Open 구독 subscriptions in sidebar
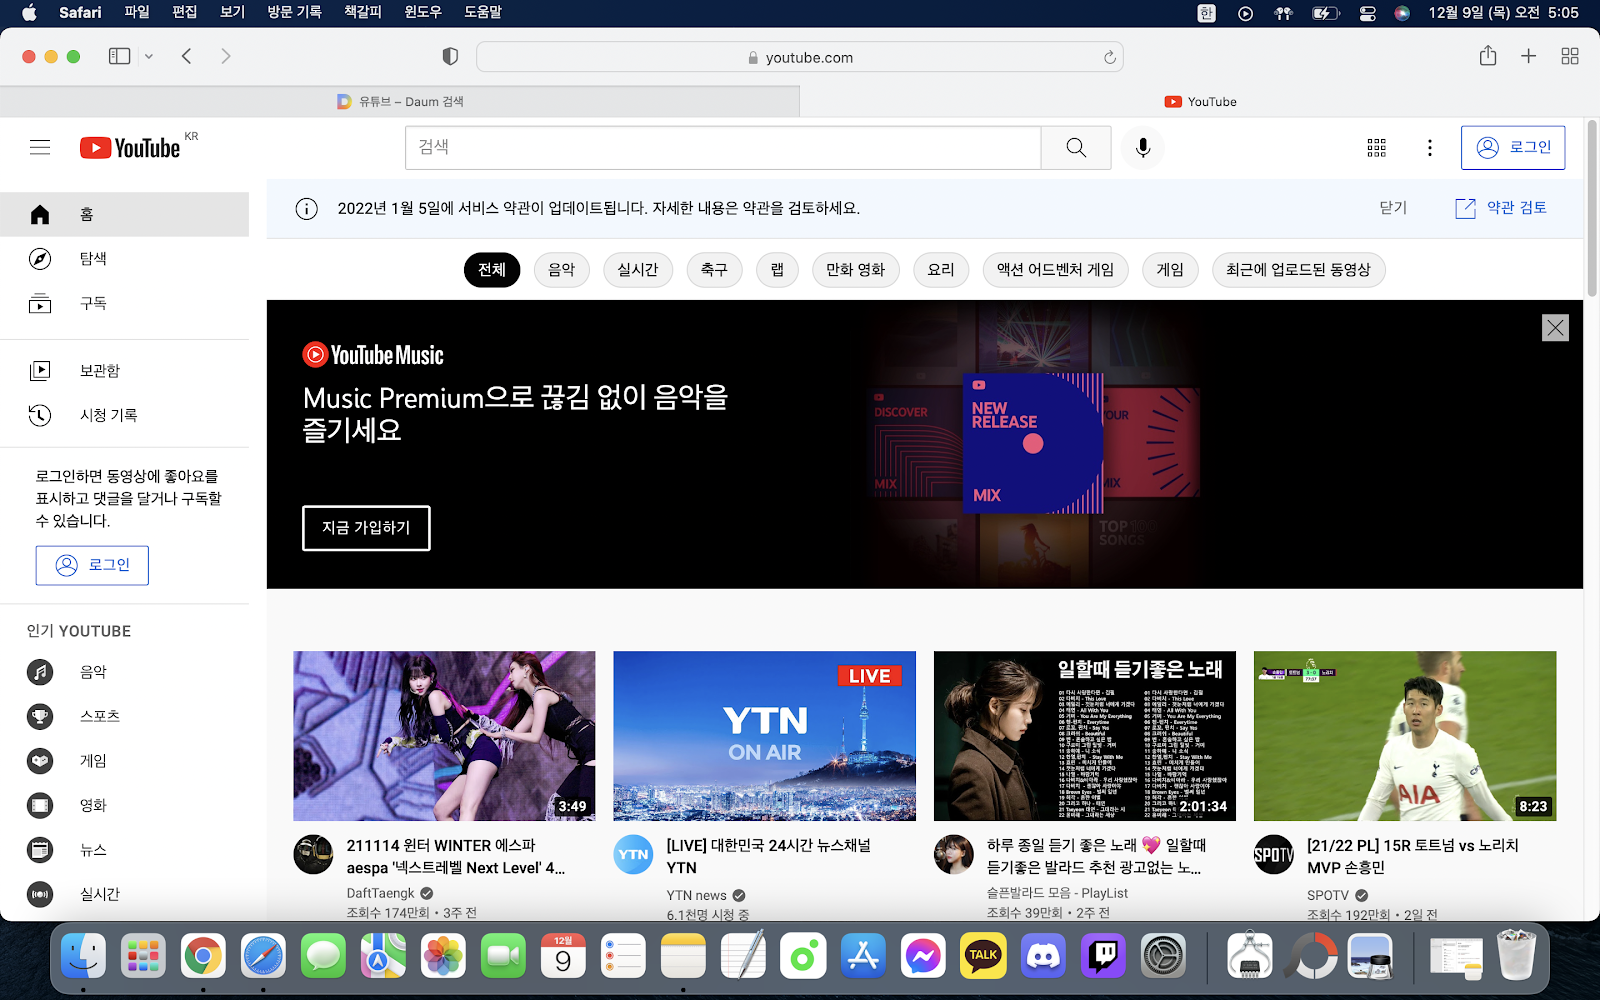 tap(124, 303)
